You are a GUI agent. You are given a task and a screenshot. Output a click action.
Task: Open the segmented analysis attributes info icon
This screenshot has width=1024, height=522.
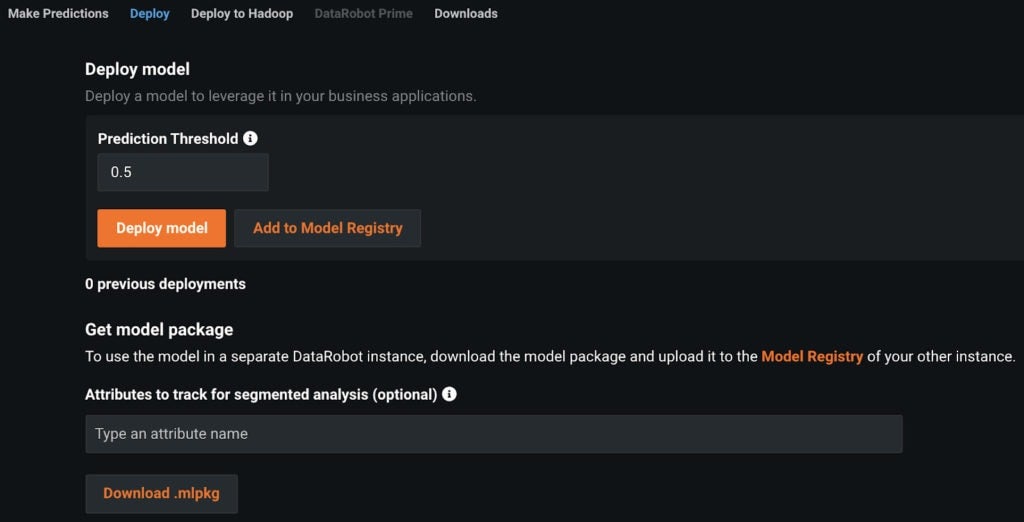coord(449,395)
